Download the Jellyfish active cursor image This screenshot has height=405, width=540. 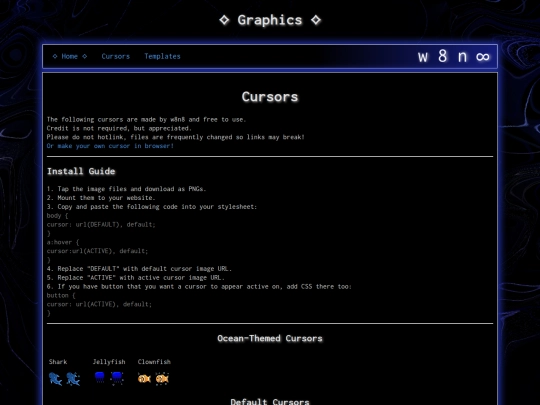coord(117,378)
